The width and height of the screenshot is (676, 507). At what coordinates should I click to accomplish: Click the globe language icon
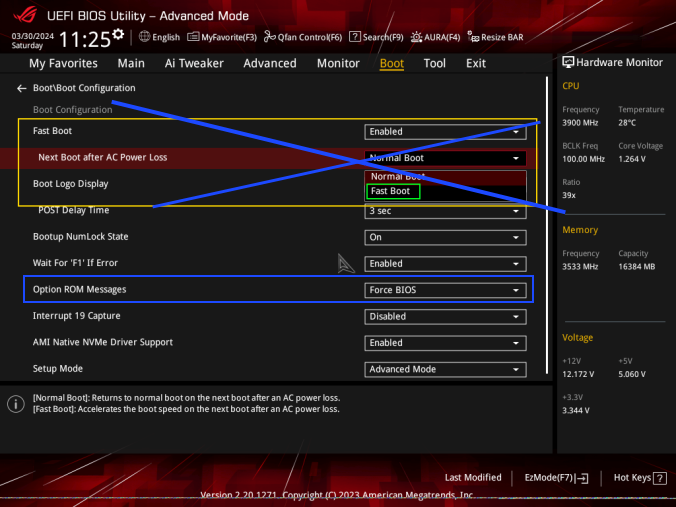[x=144, y=37]
